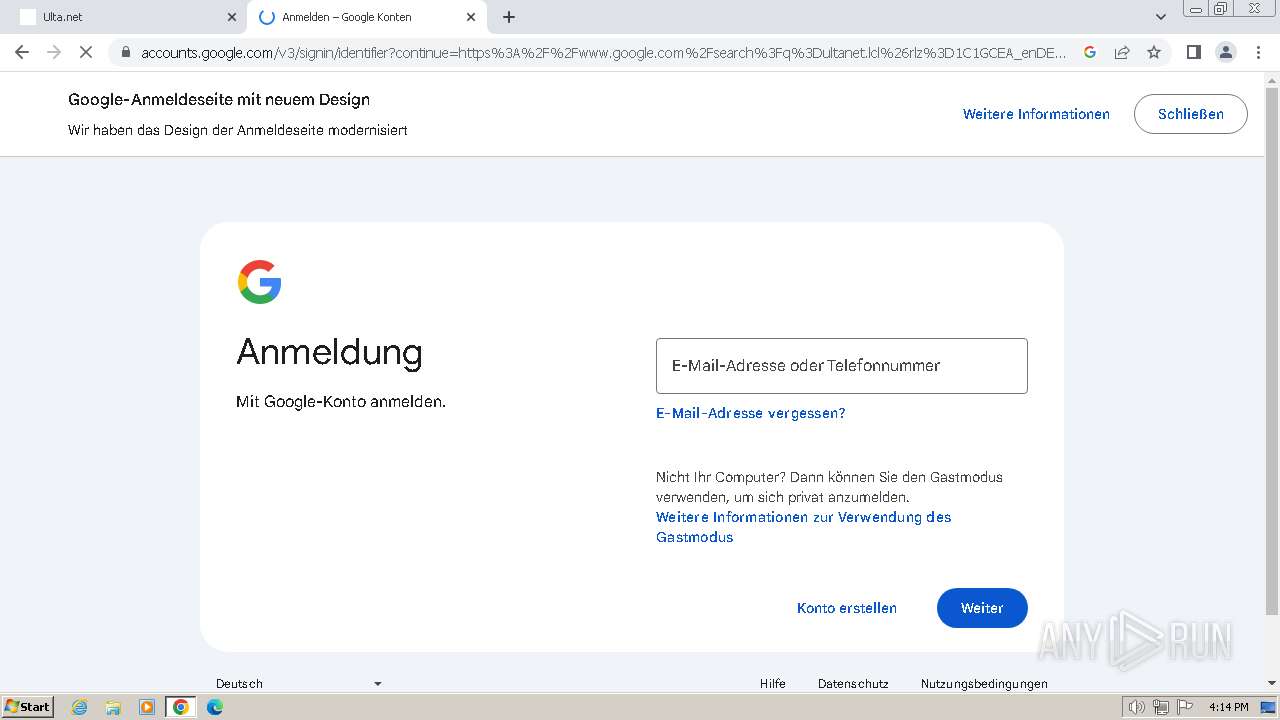Open Weitere Informationen zur Verwendung des Gastmodus
This screenshot has height=720, width=1280.
[x=803, y=527]
